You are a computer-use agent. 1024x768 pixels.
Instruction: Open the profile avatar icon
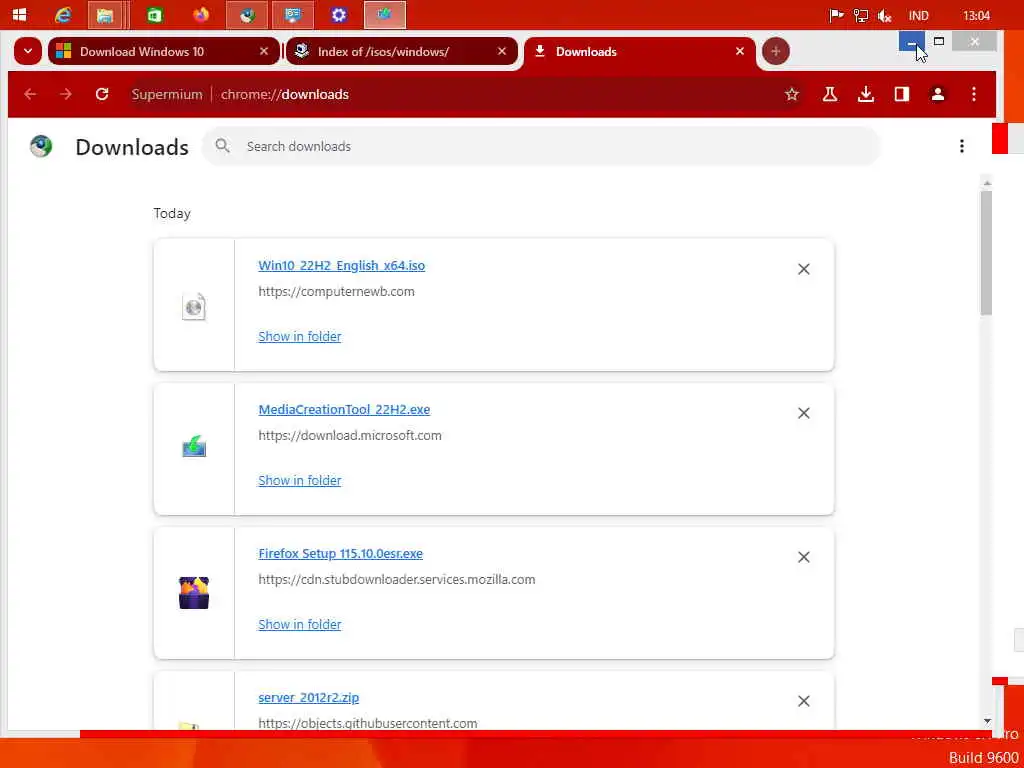pyautogui.click(x=938, y=94)
